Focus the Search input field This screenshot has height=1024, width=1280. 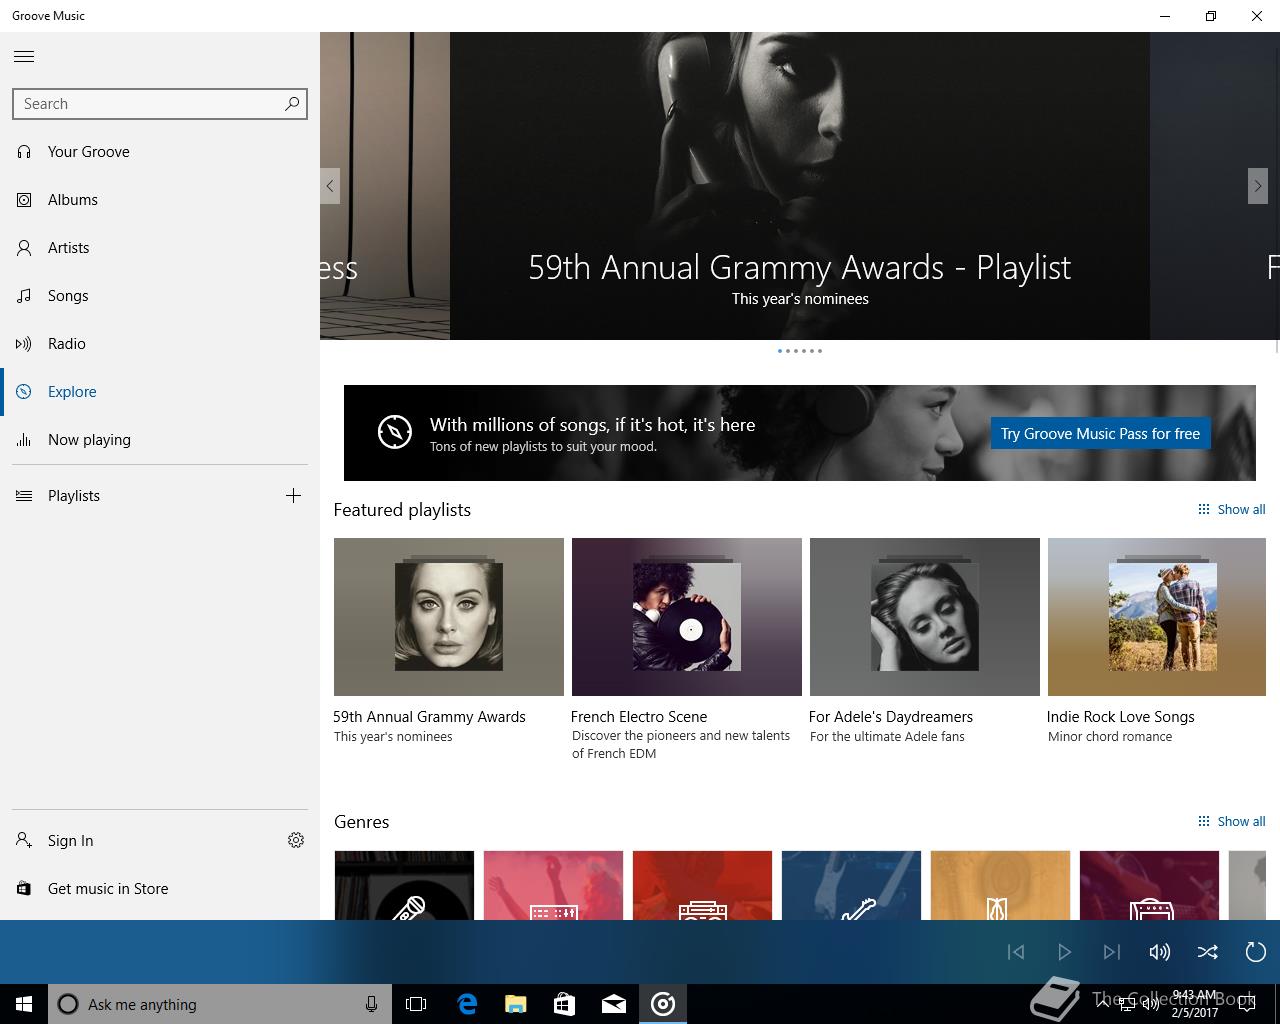tap(160, 104)
